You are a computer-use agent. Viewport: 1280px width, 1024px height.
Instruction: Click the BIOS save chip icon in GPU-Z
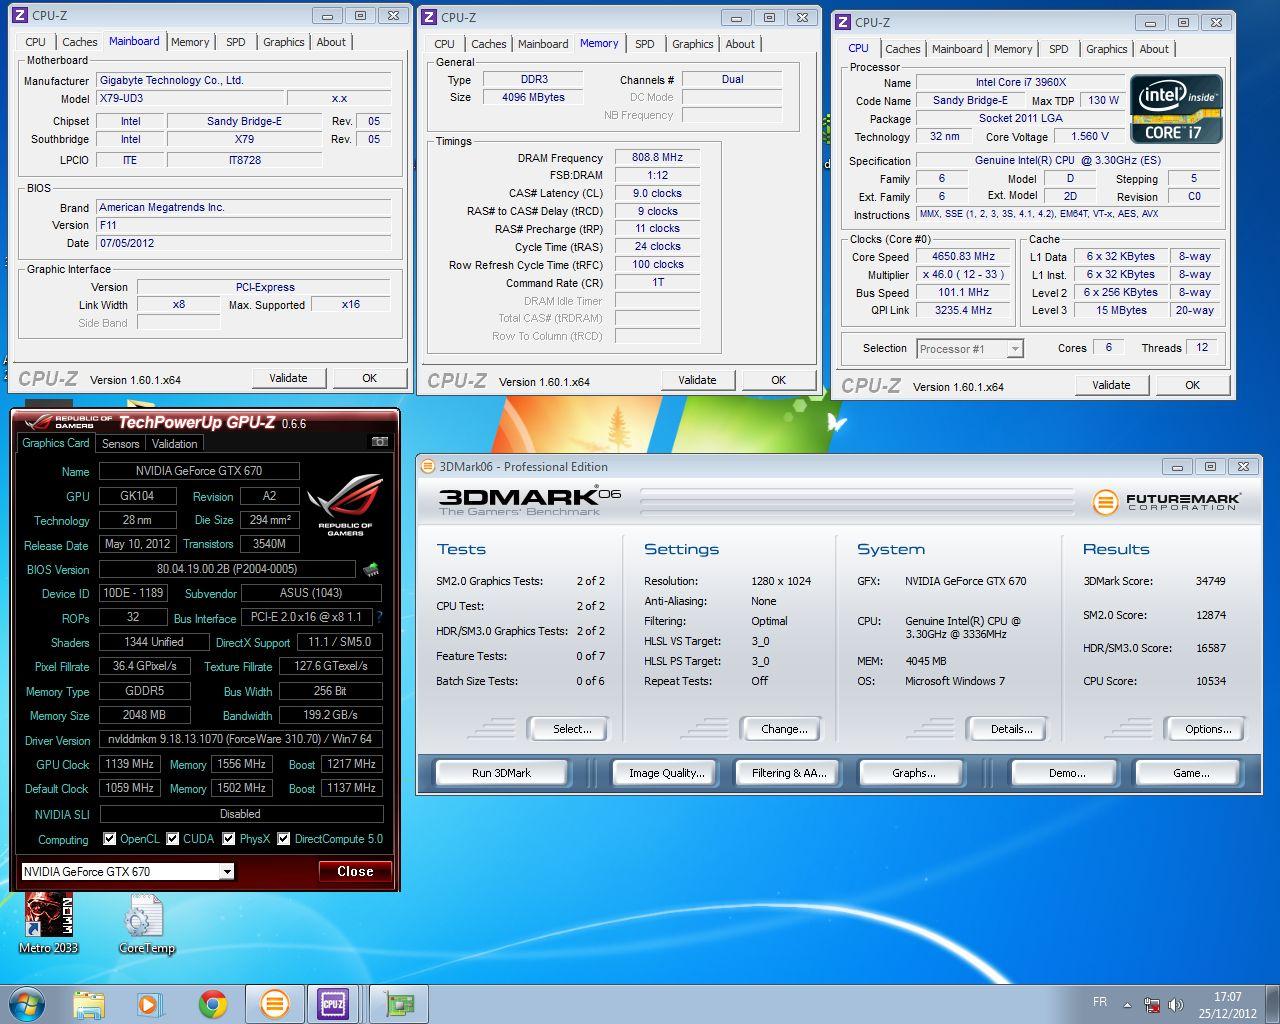[x=371, y=569]
